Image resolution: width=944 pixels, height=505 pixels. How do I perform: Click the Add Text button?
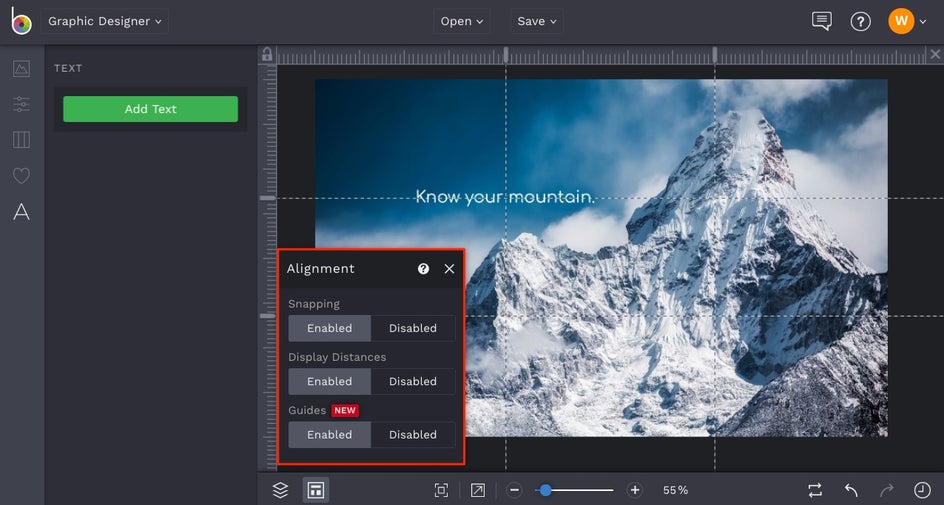[151, 109]
